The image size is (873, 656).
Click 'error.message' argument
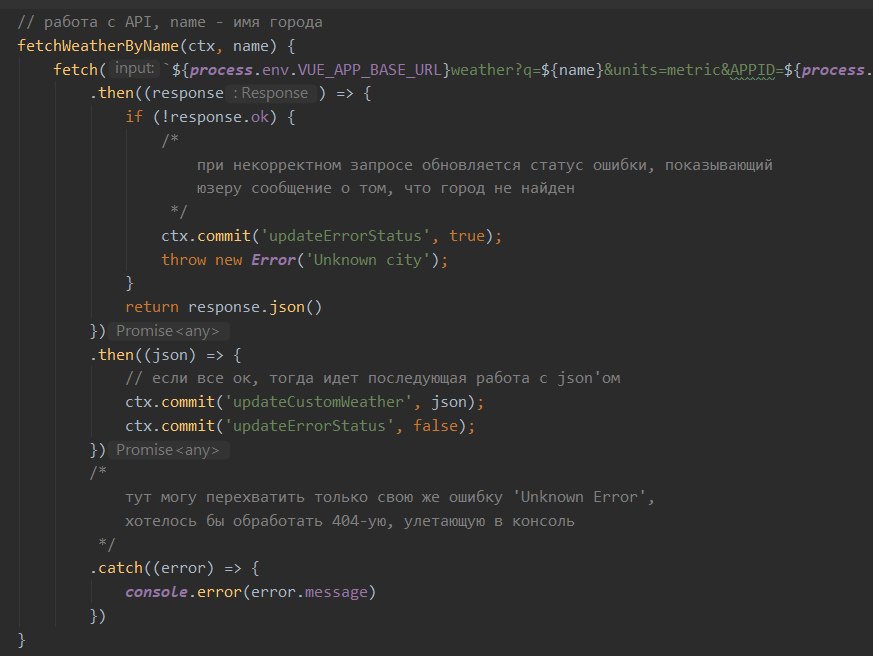[309, 591]
